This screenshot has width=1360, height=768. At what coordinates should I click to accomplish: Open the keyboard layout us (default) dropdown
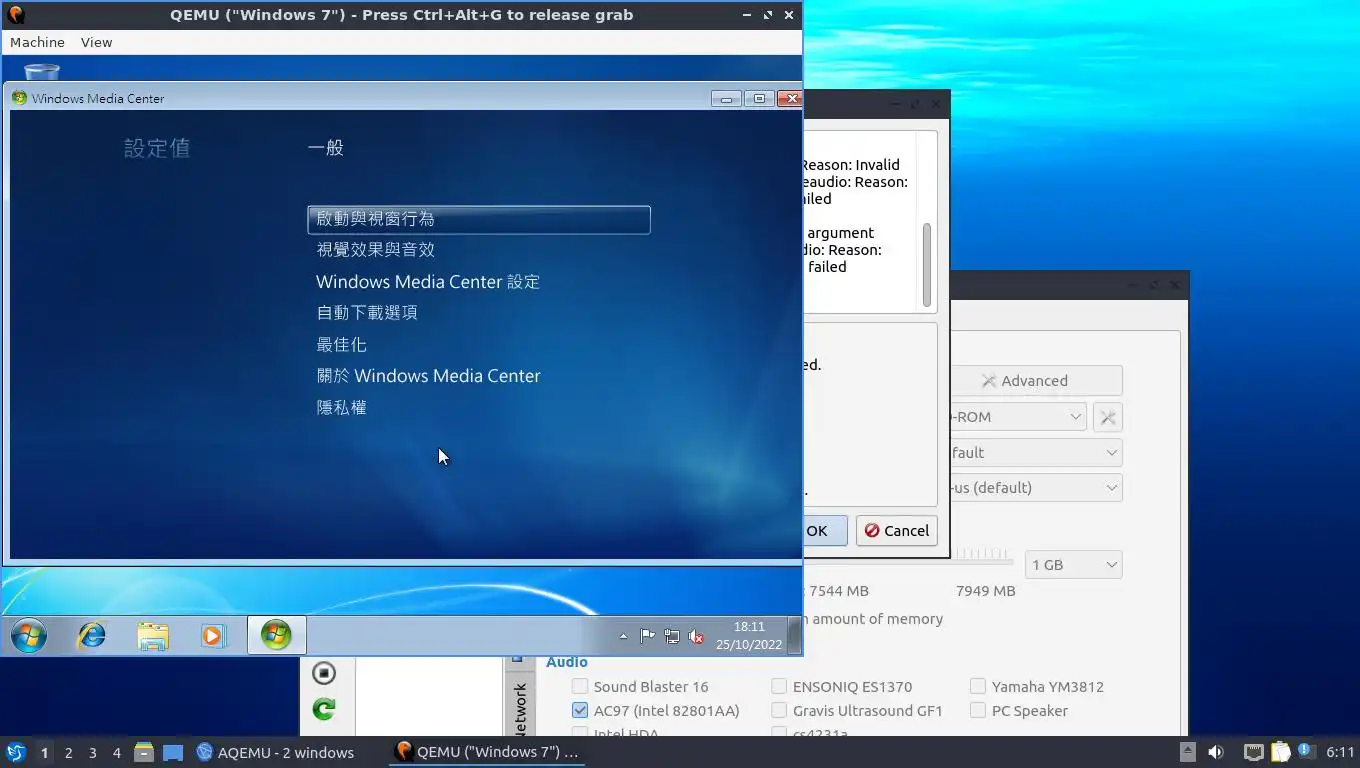click(1036, 488)
